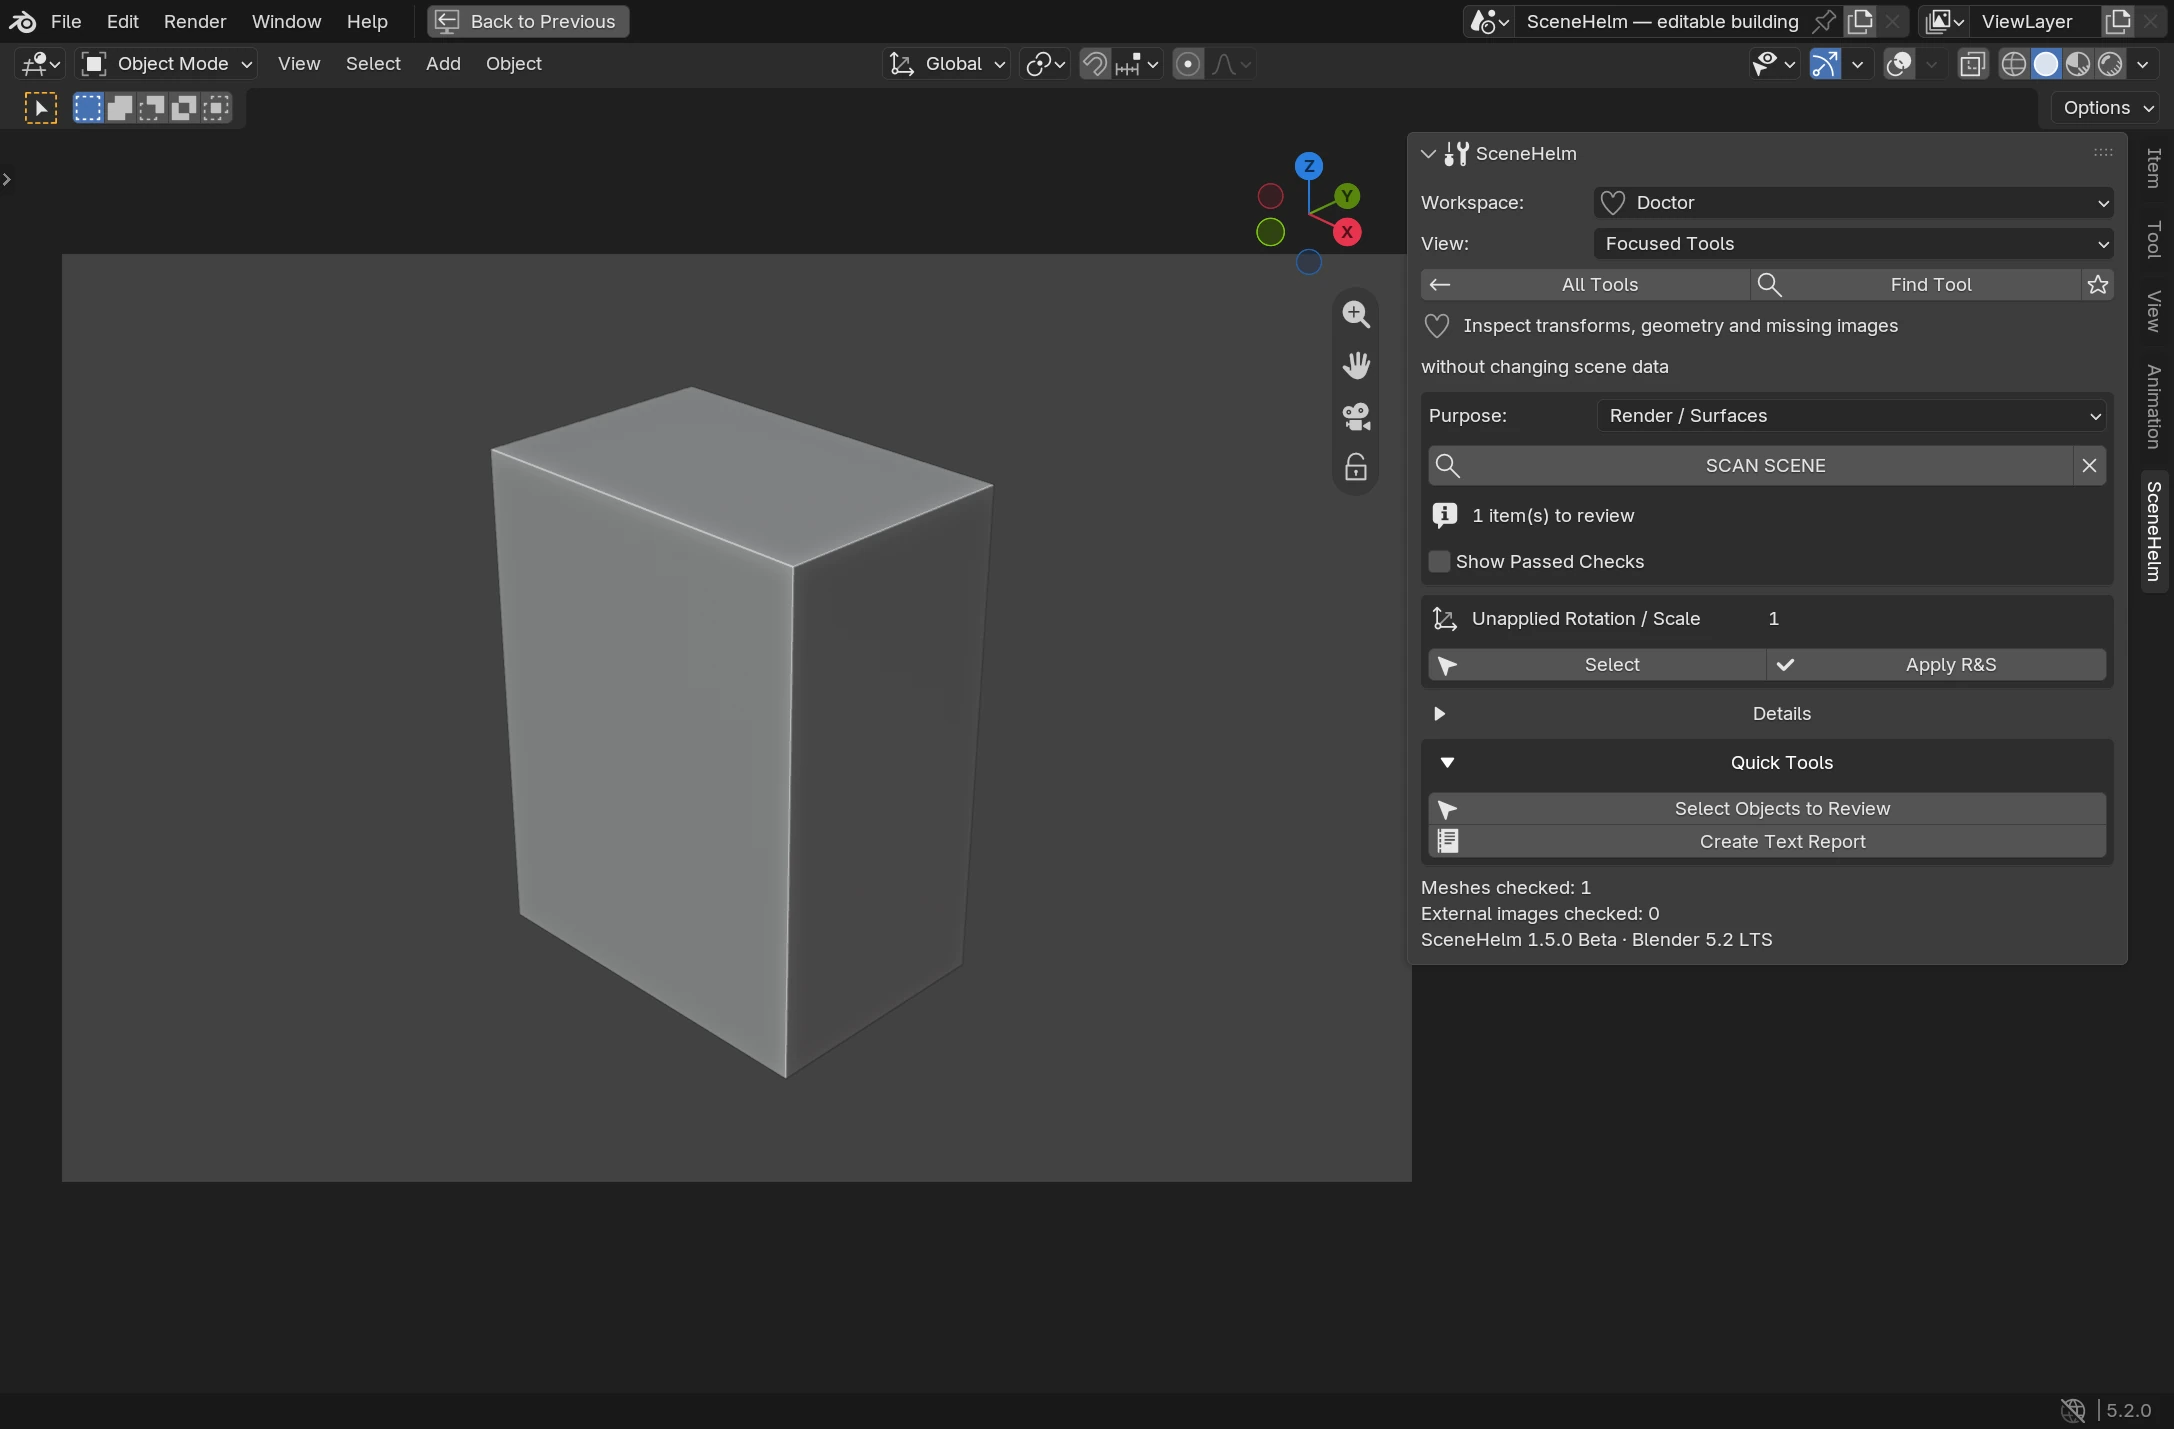Click the new scene icon beside scene name
The width and height of the screenshot is (2174, 1429).
[1860, 21]
